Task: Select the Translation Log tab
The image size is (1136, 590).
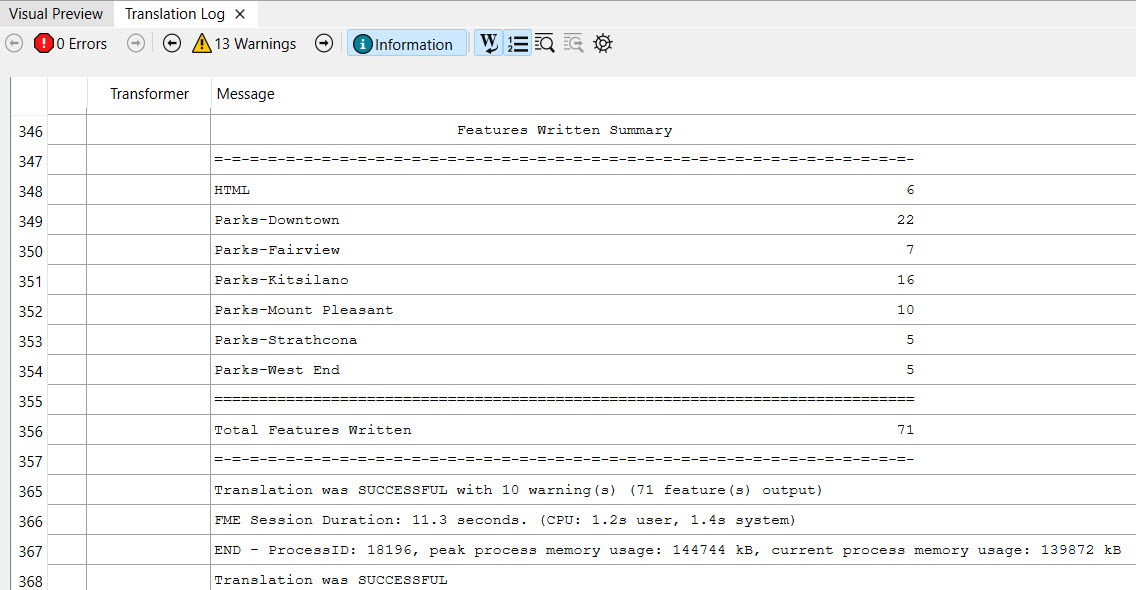Action: 175,14
